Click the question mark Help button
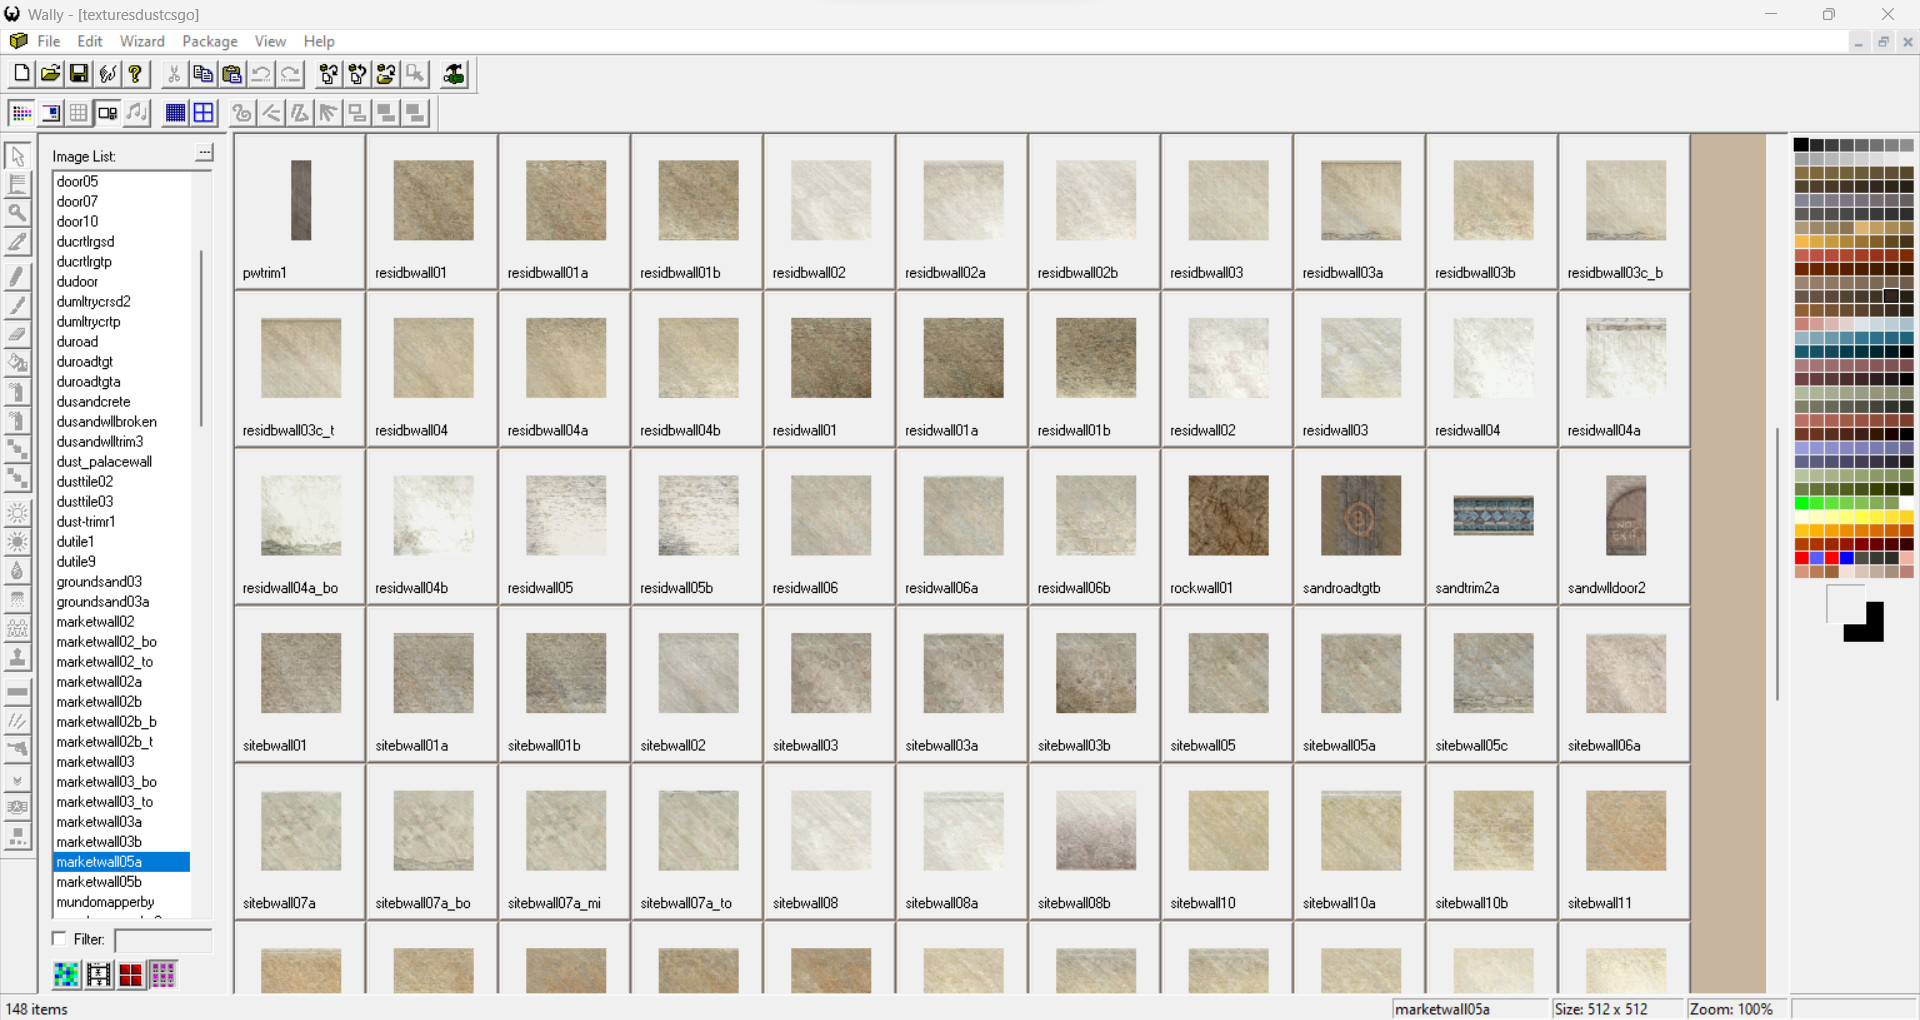This screenshot has width=1920, height=1020. (x=135, y=73)
